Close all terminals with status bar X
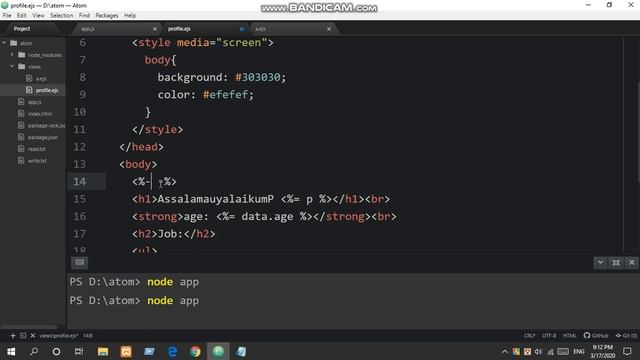Image resolution: width=640 pixels, height=360 pixels. 33,336
